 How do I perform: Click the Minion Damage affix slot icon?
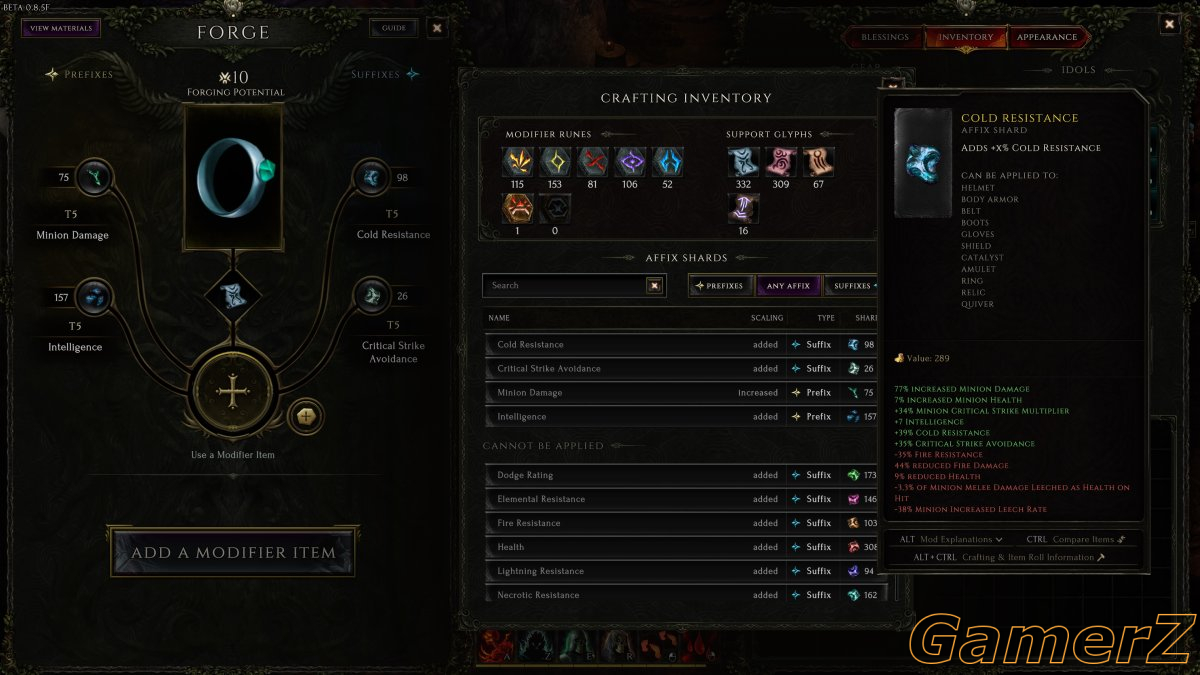pos(93,178)
